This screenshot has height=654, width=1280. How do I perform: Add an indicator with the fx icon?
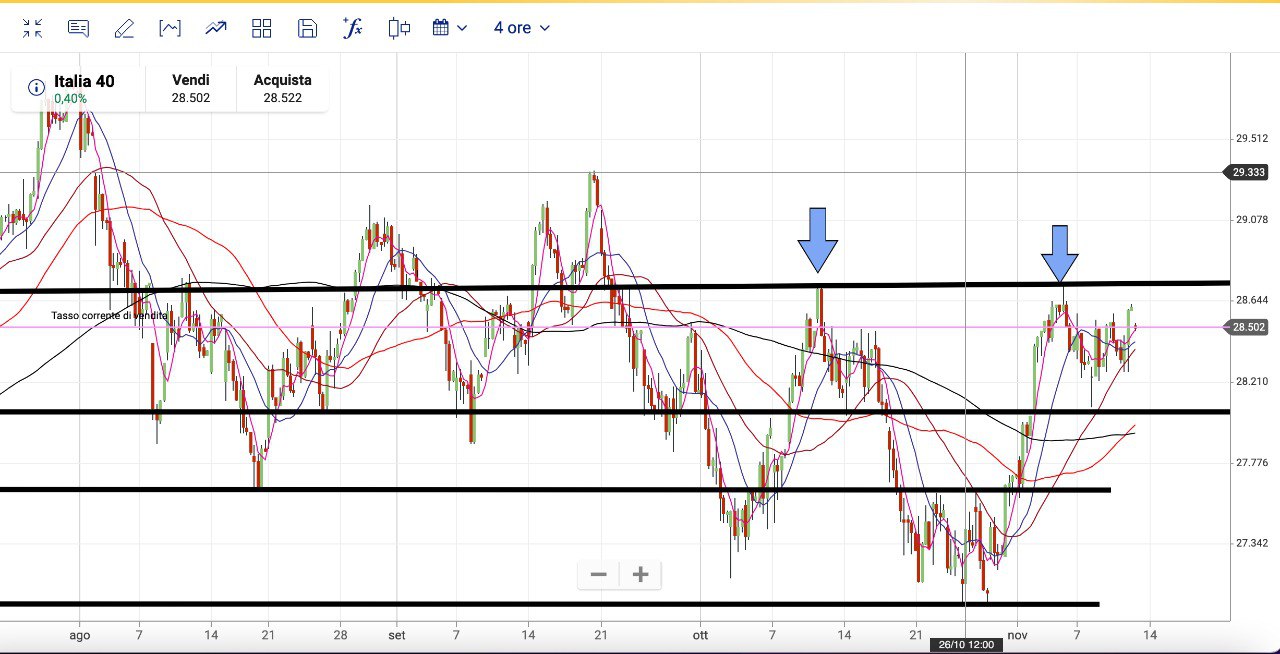(x=353, y=28)
